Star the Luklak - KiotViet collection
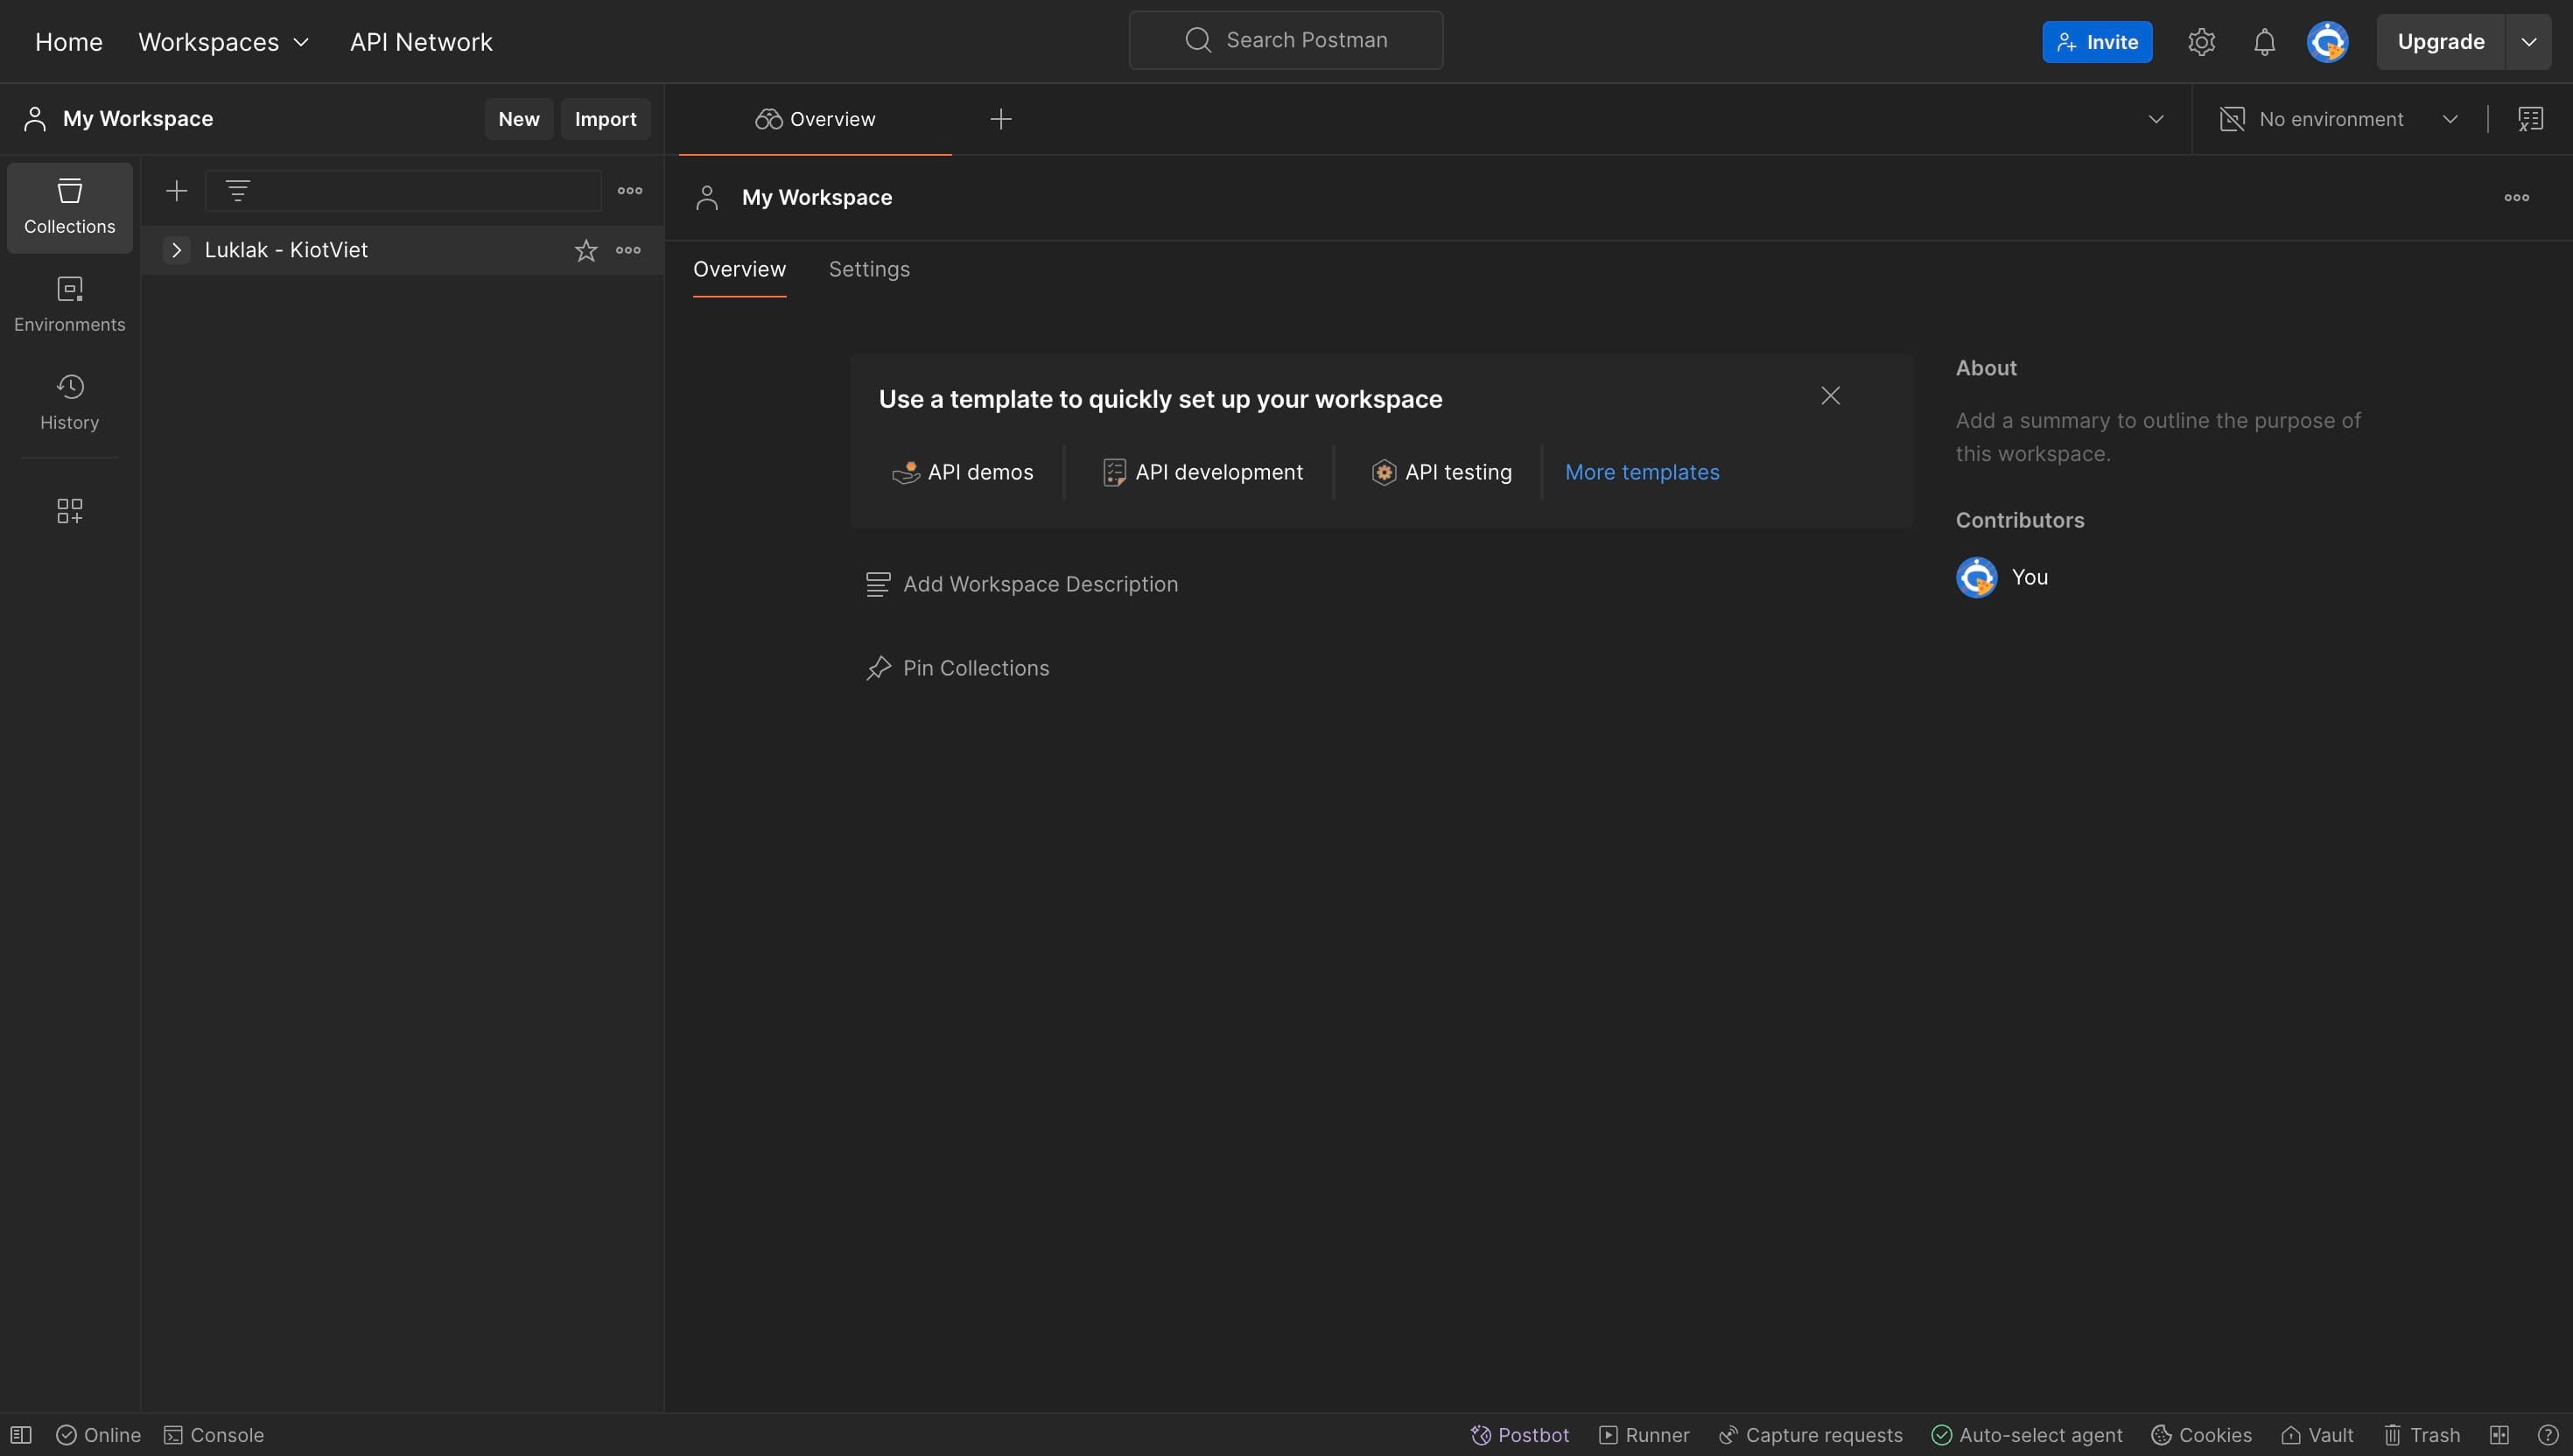The image size is (2573, 1456). [x=586, y=250]
